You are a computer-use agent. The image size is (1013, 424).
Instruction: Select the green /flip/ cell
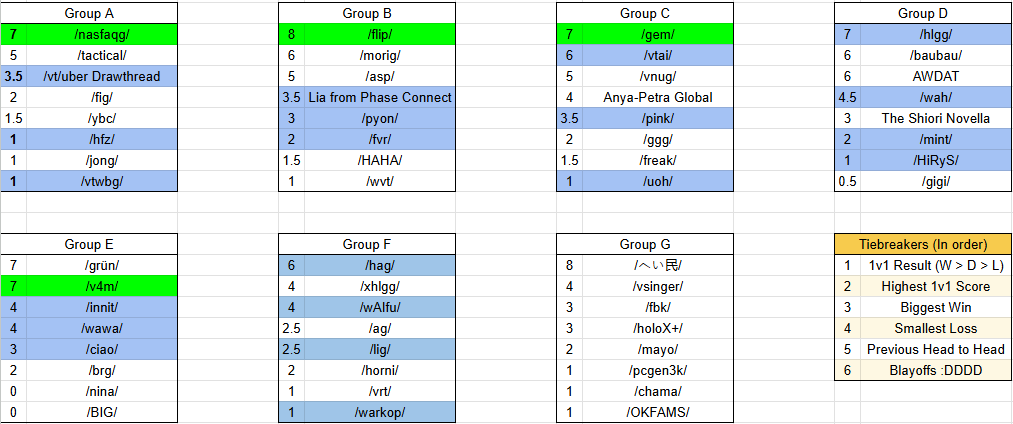tap(380, 34)
